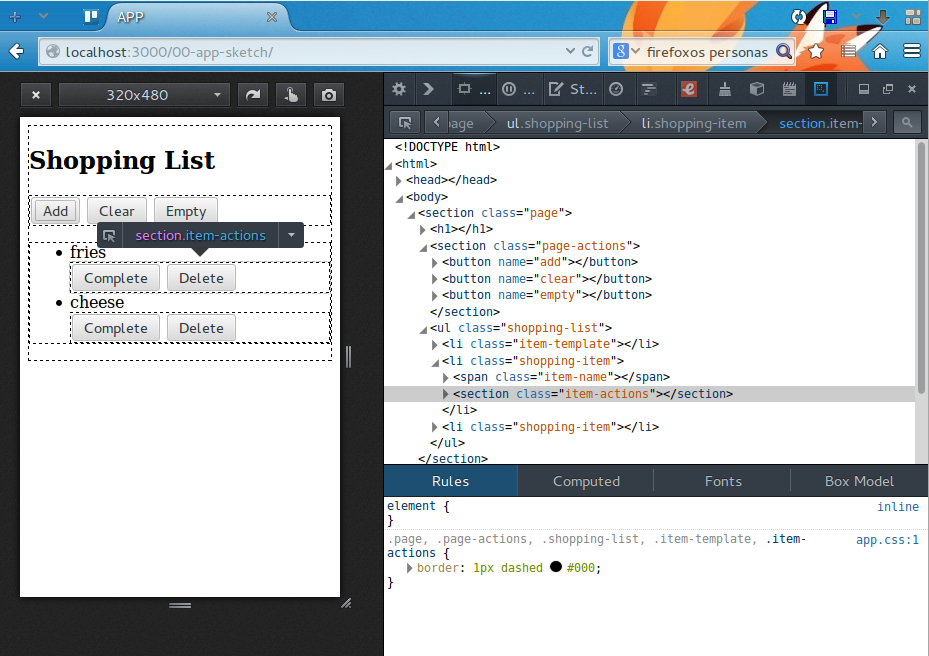Open developer tools in separate window
The image size is (929, 656).
pos(888,89)
